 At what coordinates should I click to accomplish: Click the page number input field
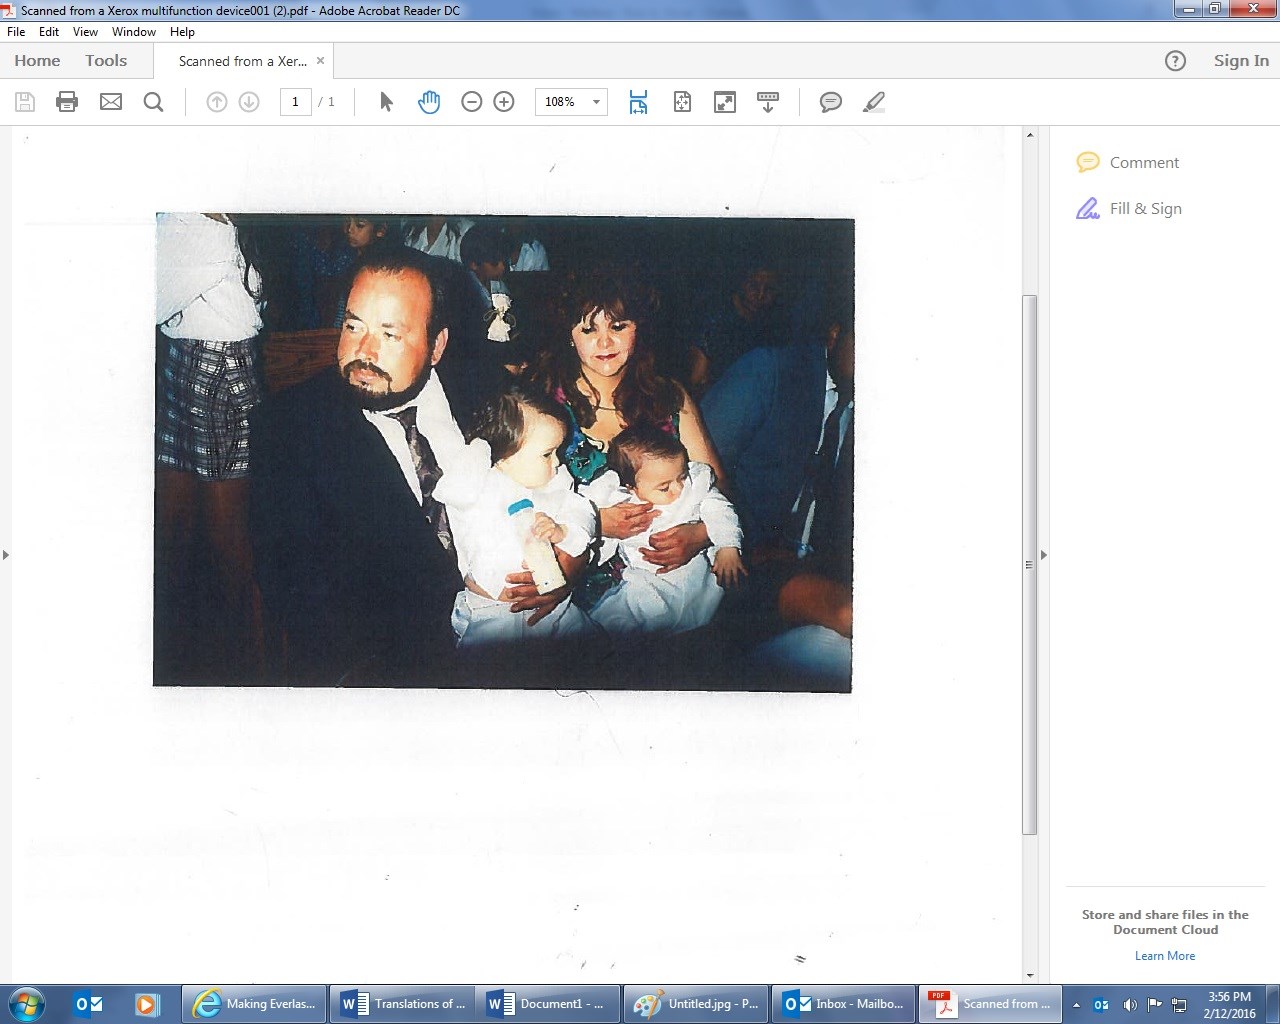pos(295,102)
